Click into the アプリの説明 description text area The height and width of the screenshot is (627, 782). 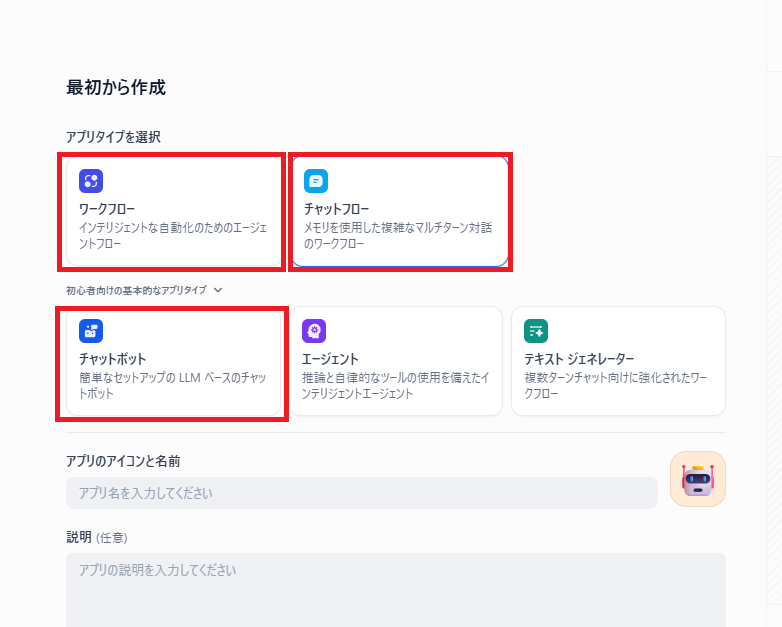coord(395,590)
